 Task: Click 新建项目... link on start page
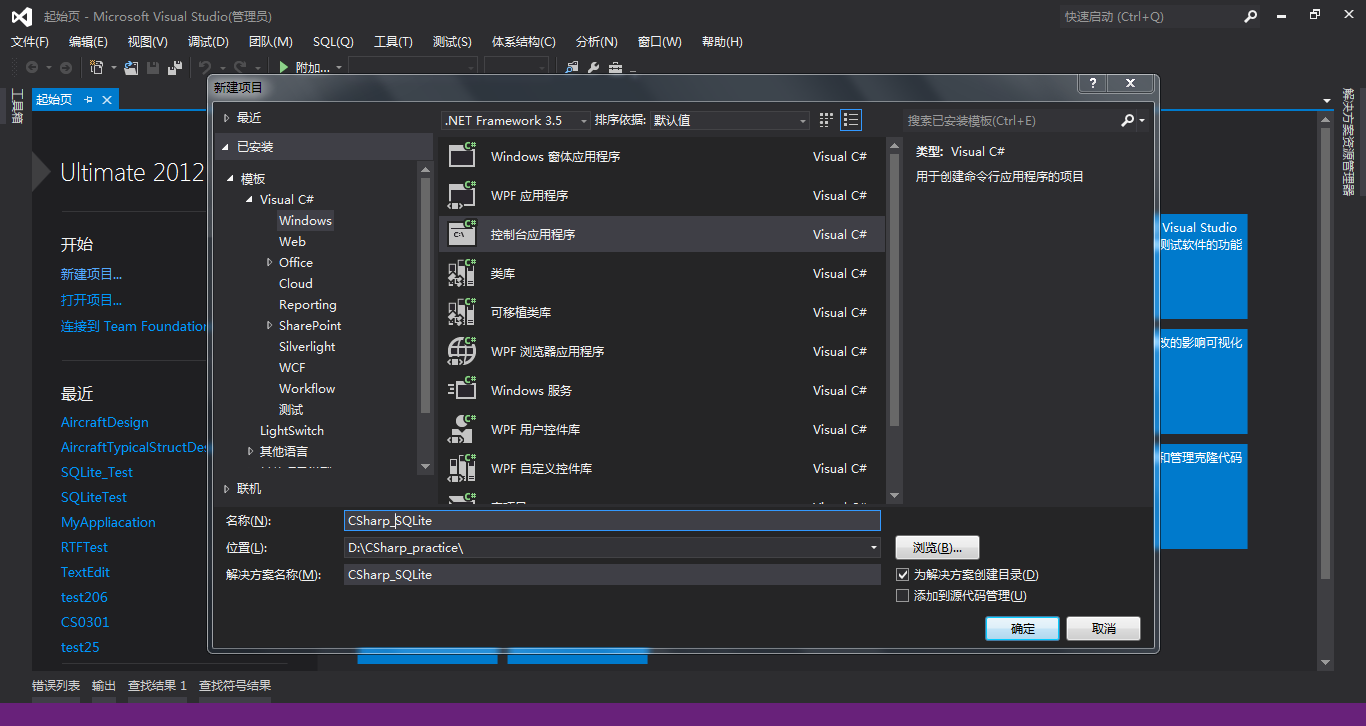pyautogui.click(x=91, y=274)
